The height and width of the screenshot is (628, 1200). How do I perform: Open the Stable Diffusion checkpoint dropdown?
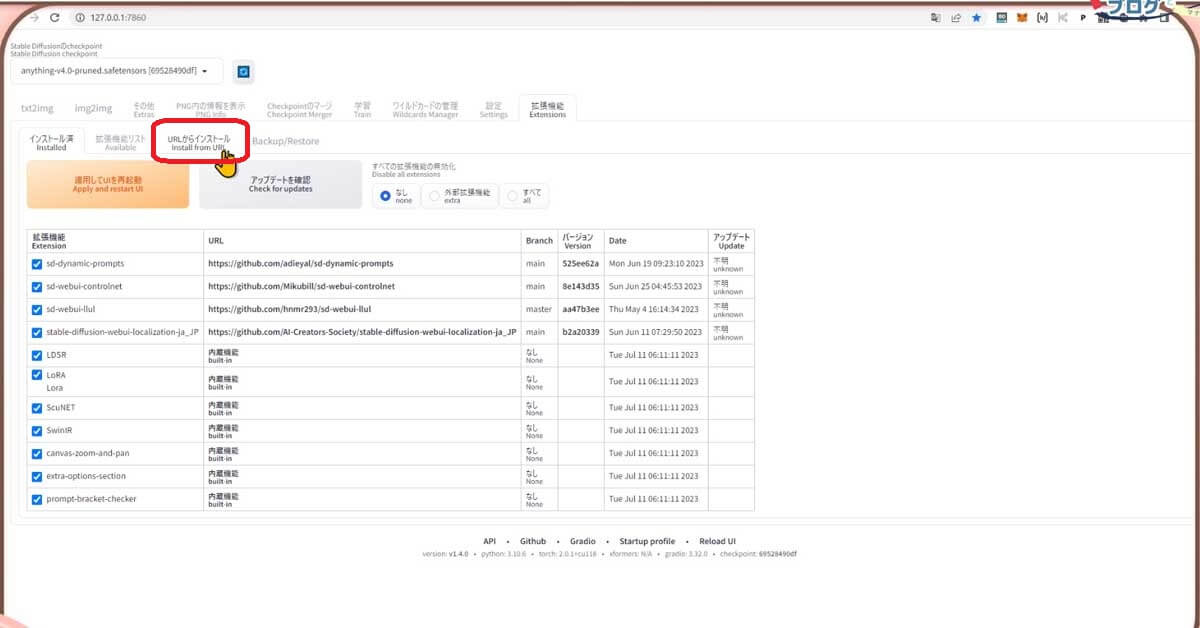tap(116, 71)
